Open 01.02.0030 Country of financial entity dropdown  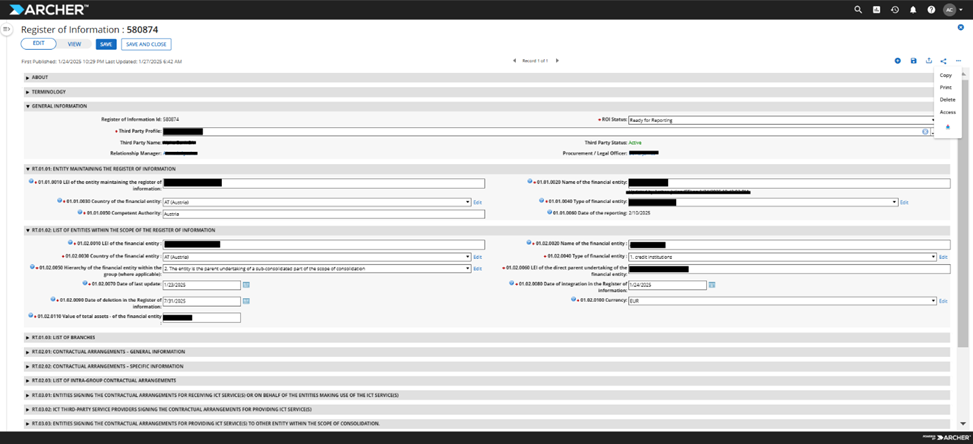(316, 257)
